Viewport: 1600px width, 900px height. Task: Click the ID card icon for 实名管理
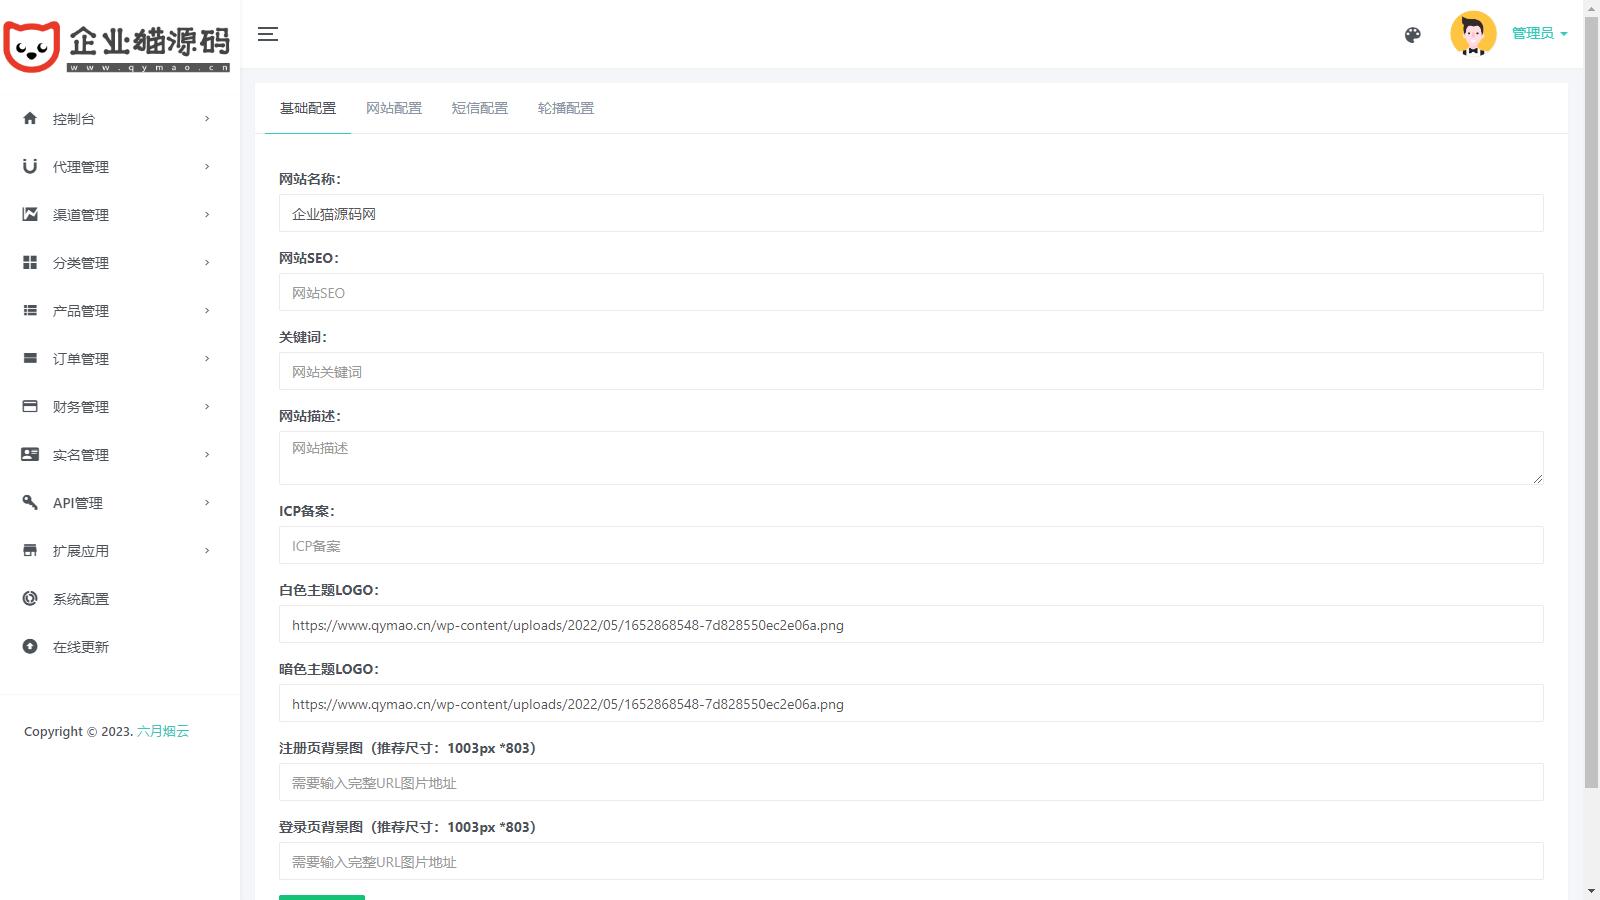click(30, 454)
